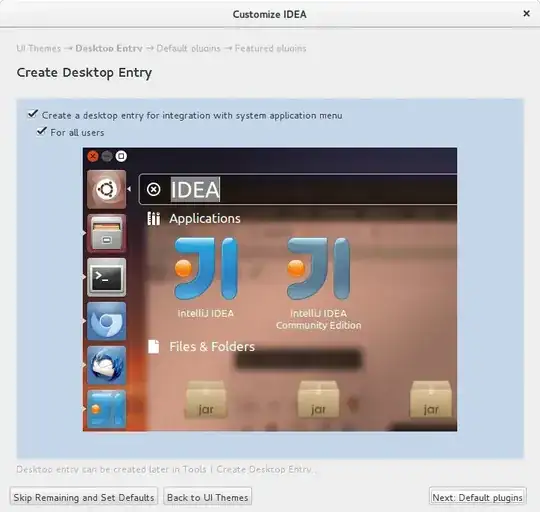Click the IDEA search field in preview

click(298, 189)
